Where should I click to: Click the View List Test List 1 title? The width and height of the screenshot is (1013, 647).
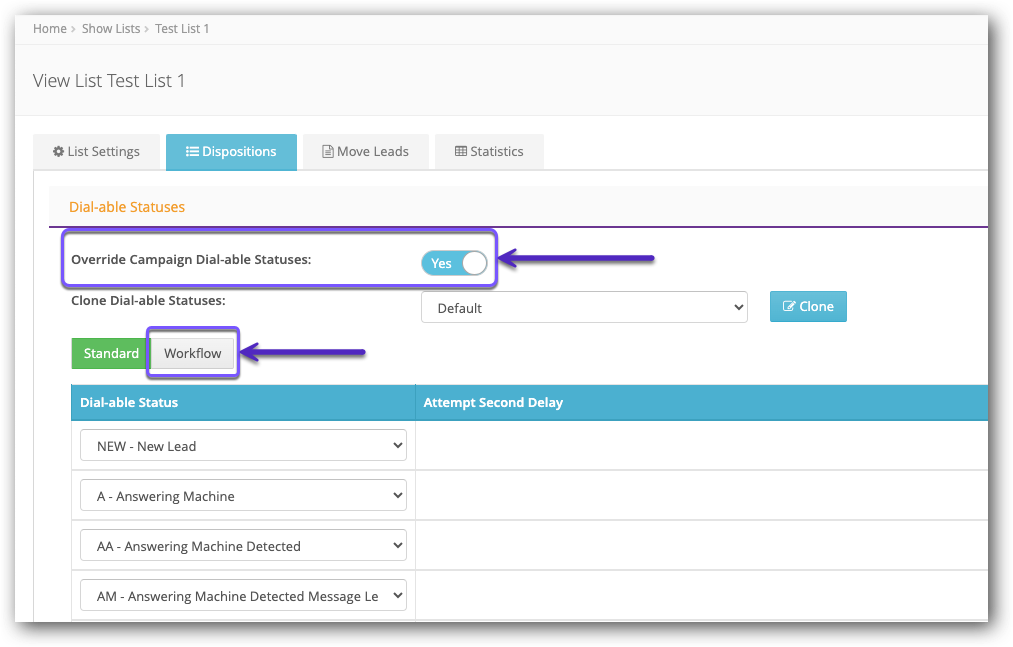pos(109,81)
